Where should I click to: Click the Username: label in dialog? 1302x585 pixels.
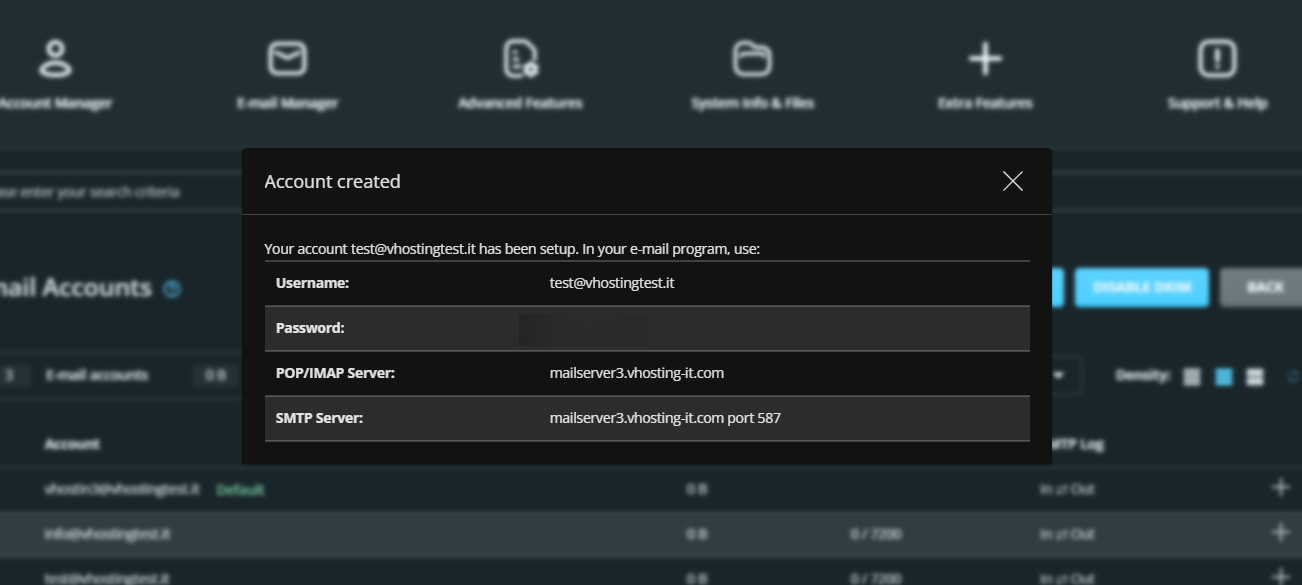point(312,283)
